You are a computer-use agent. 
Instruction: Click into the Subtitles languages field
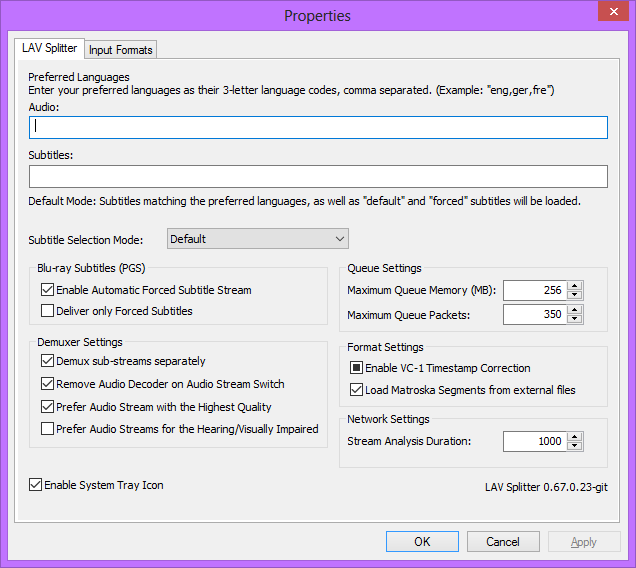click(318, 176)
